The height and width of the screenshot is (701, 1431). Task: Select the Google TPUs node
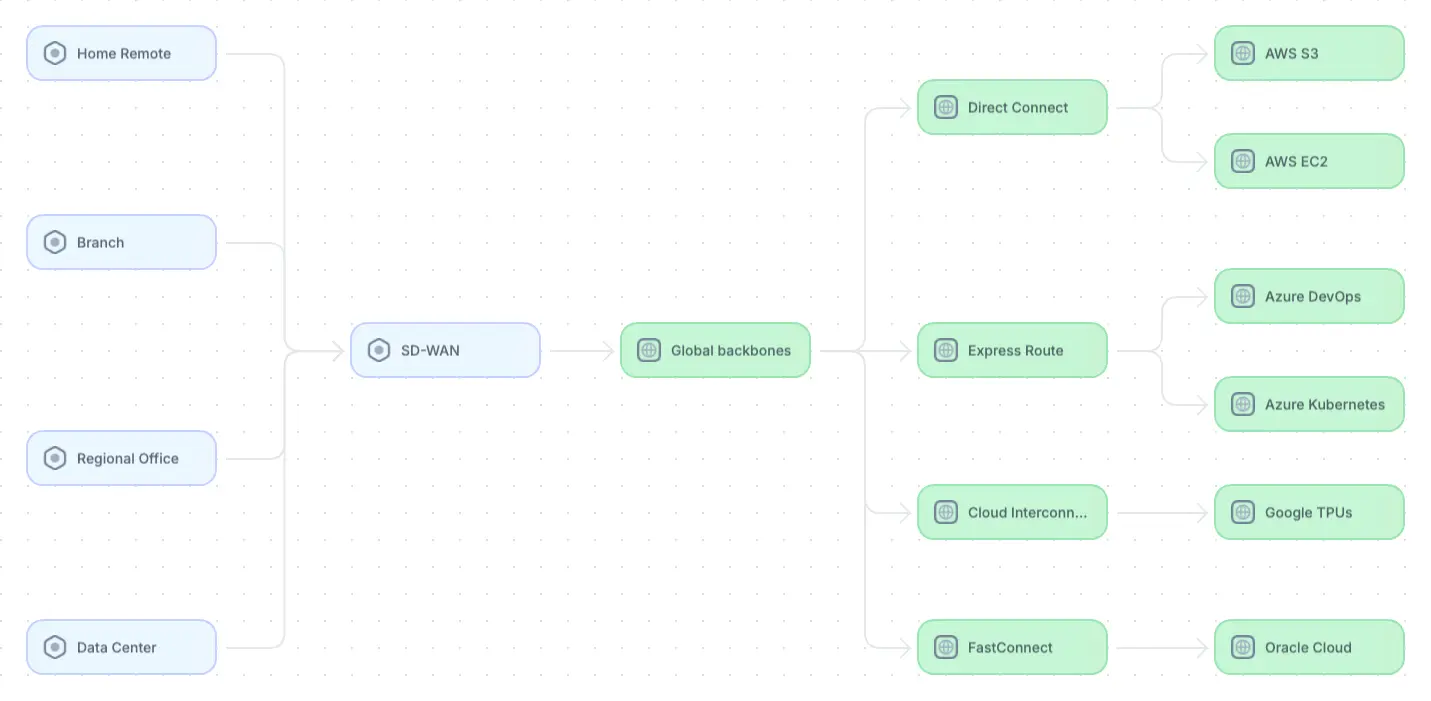coord(1309,512)
